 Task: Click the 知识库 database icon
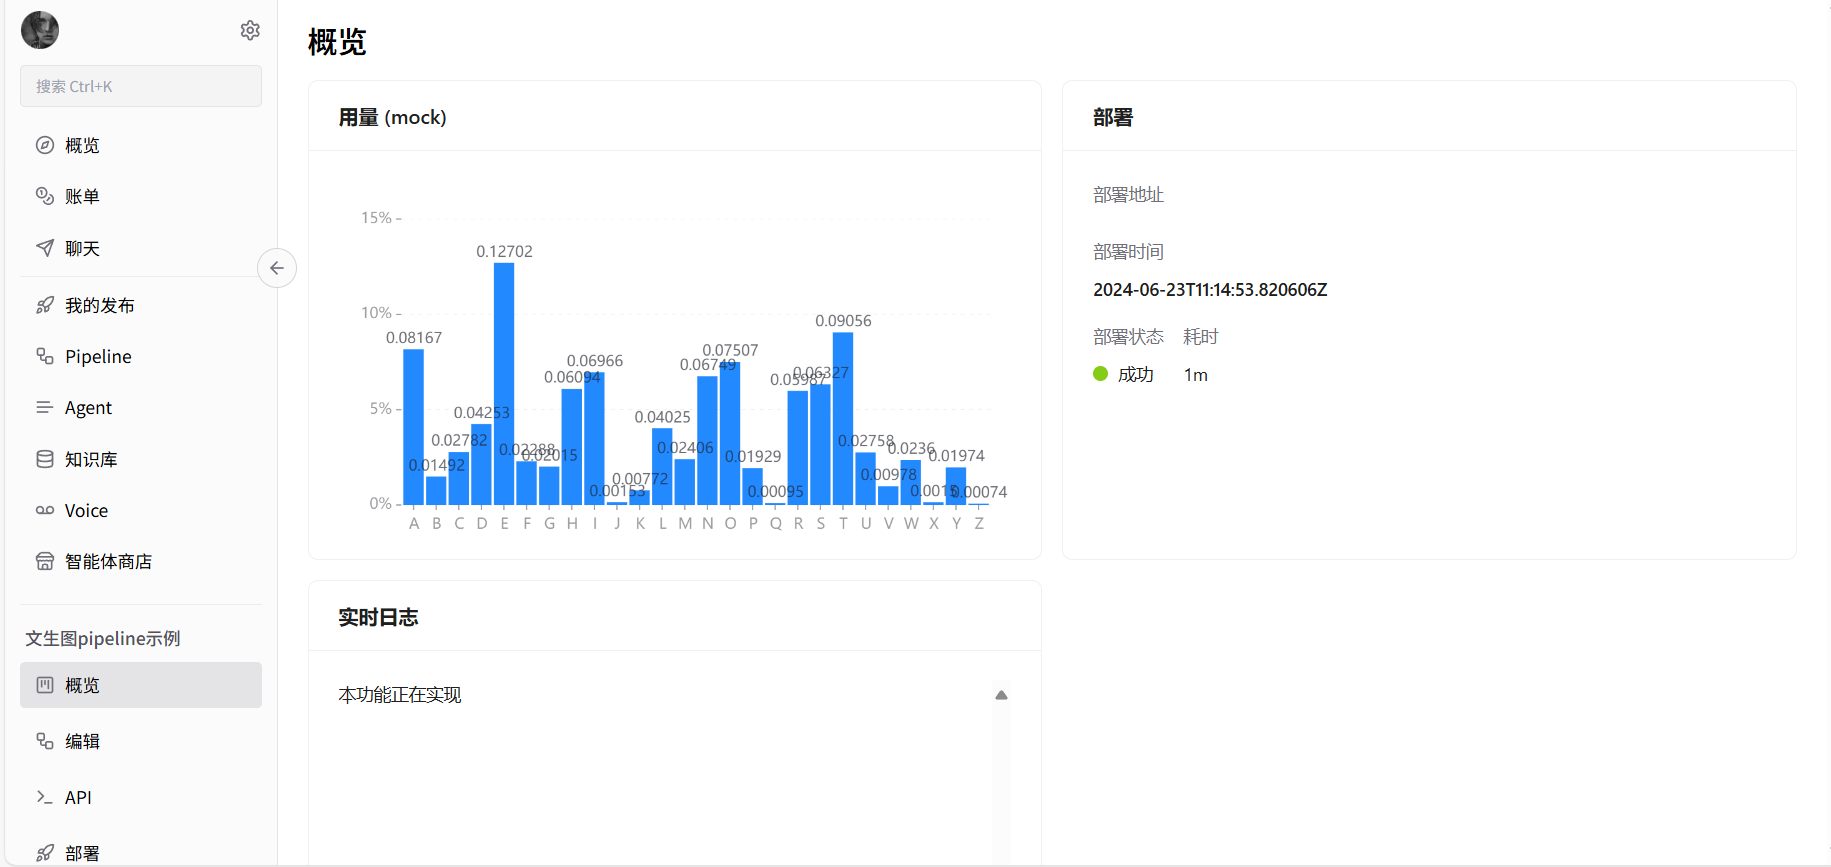(45, 459)
